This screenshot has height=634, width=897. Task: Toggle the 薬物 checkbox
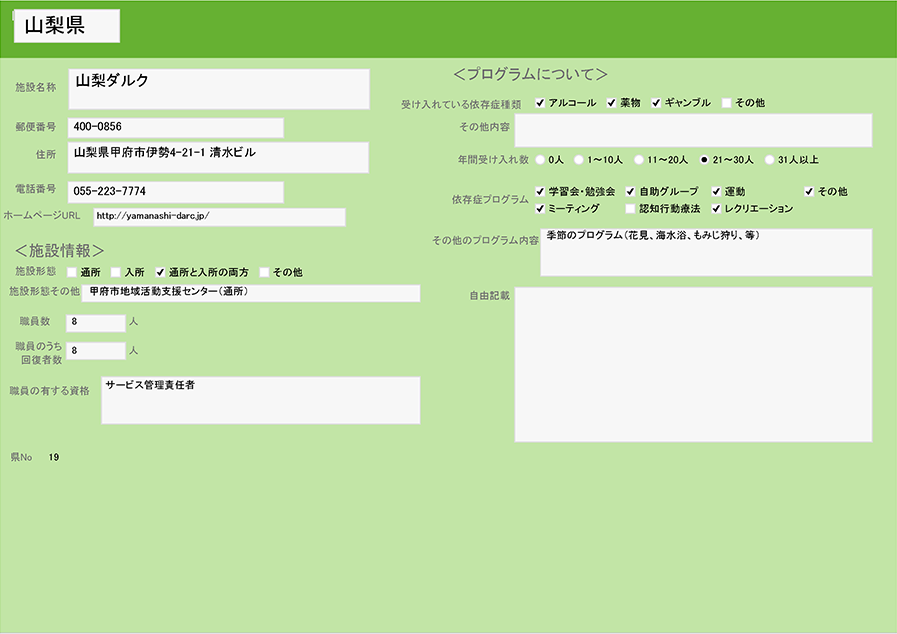[x=611, y=103]
